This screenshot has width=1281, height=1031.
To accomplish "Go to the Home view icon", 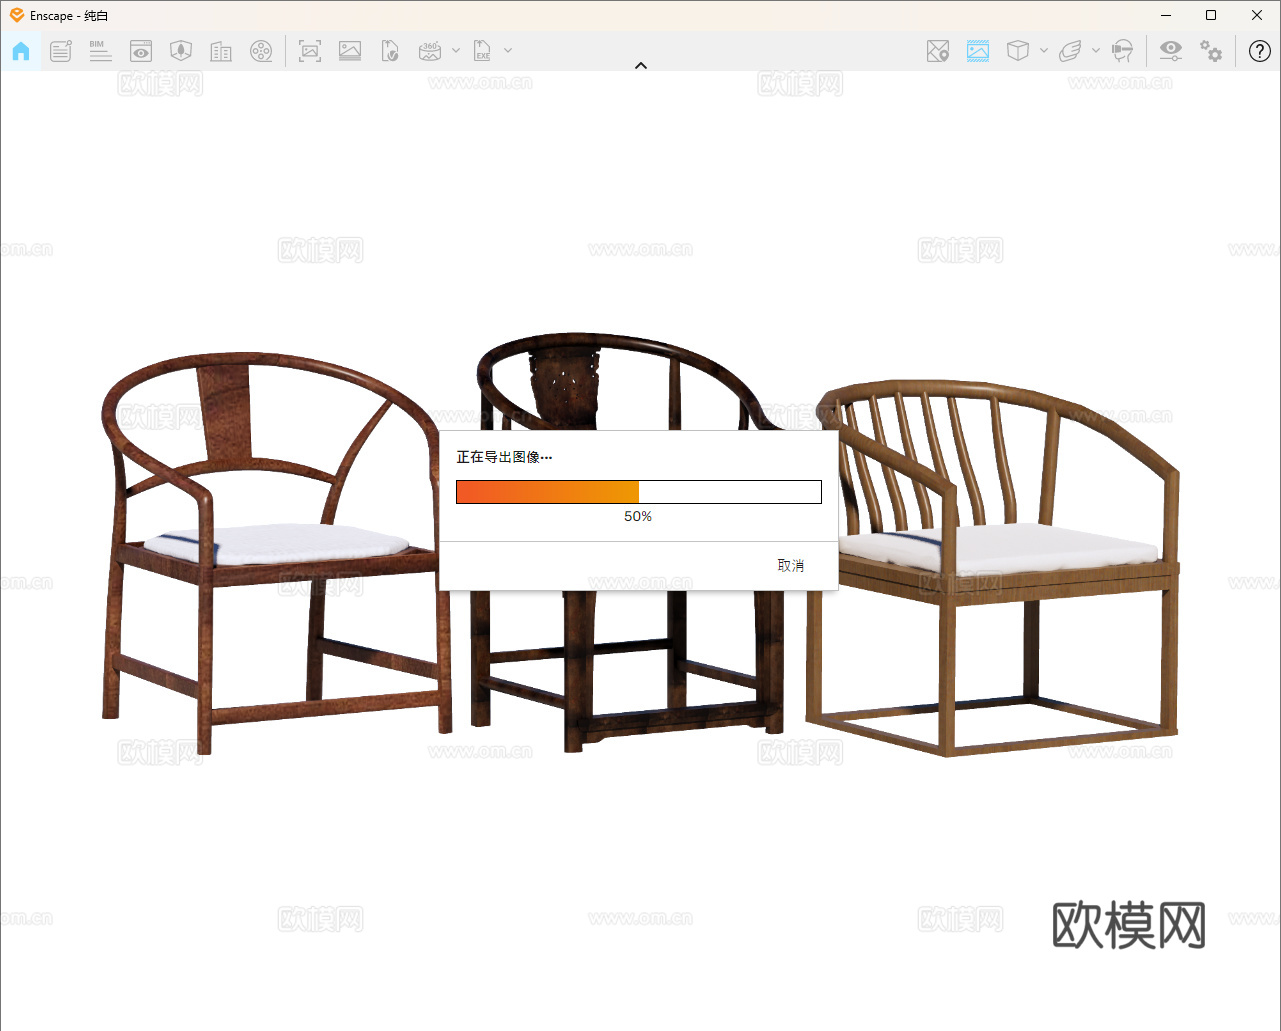I will [x=21, y=51].
